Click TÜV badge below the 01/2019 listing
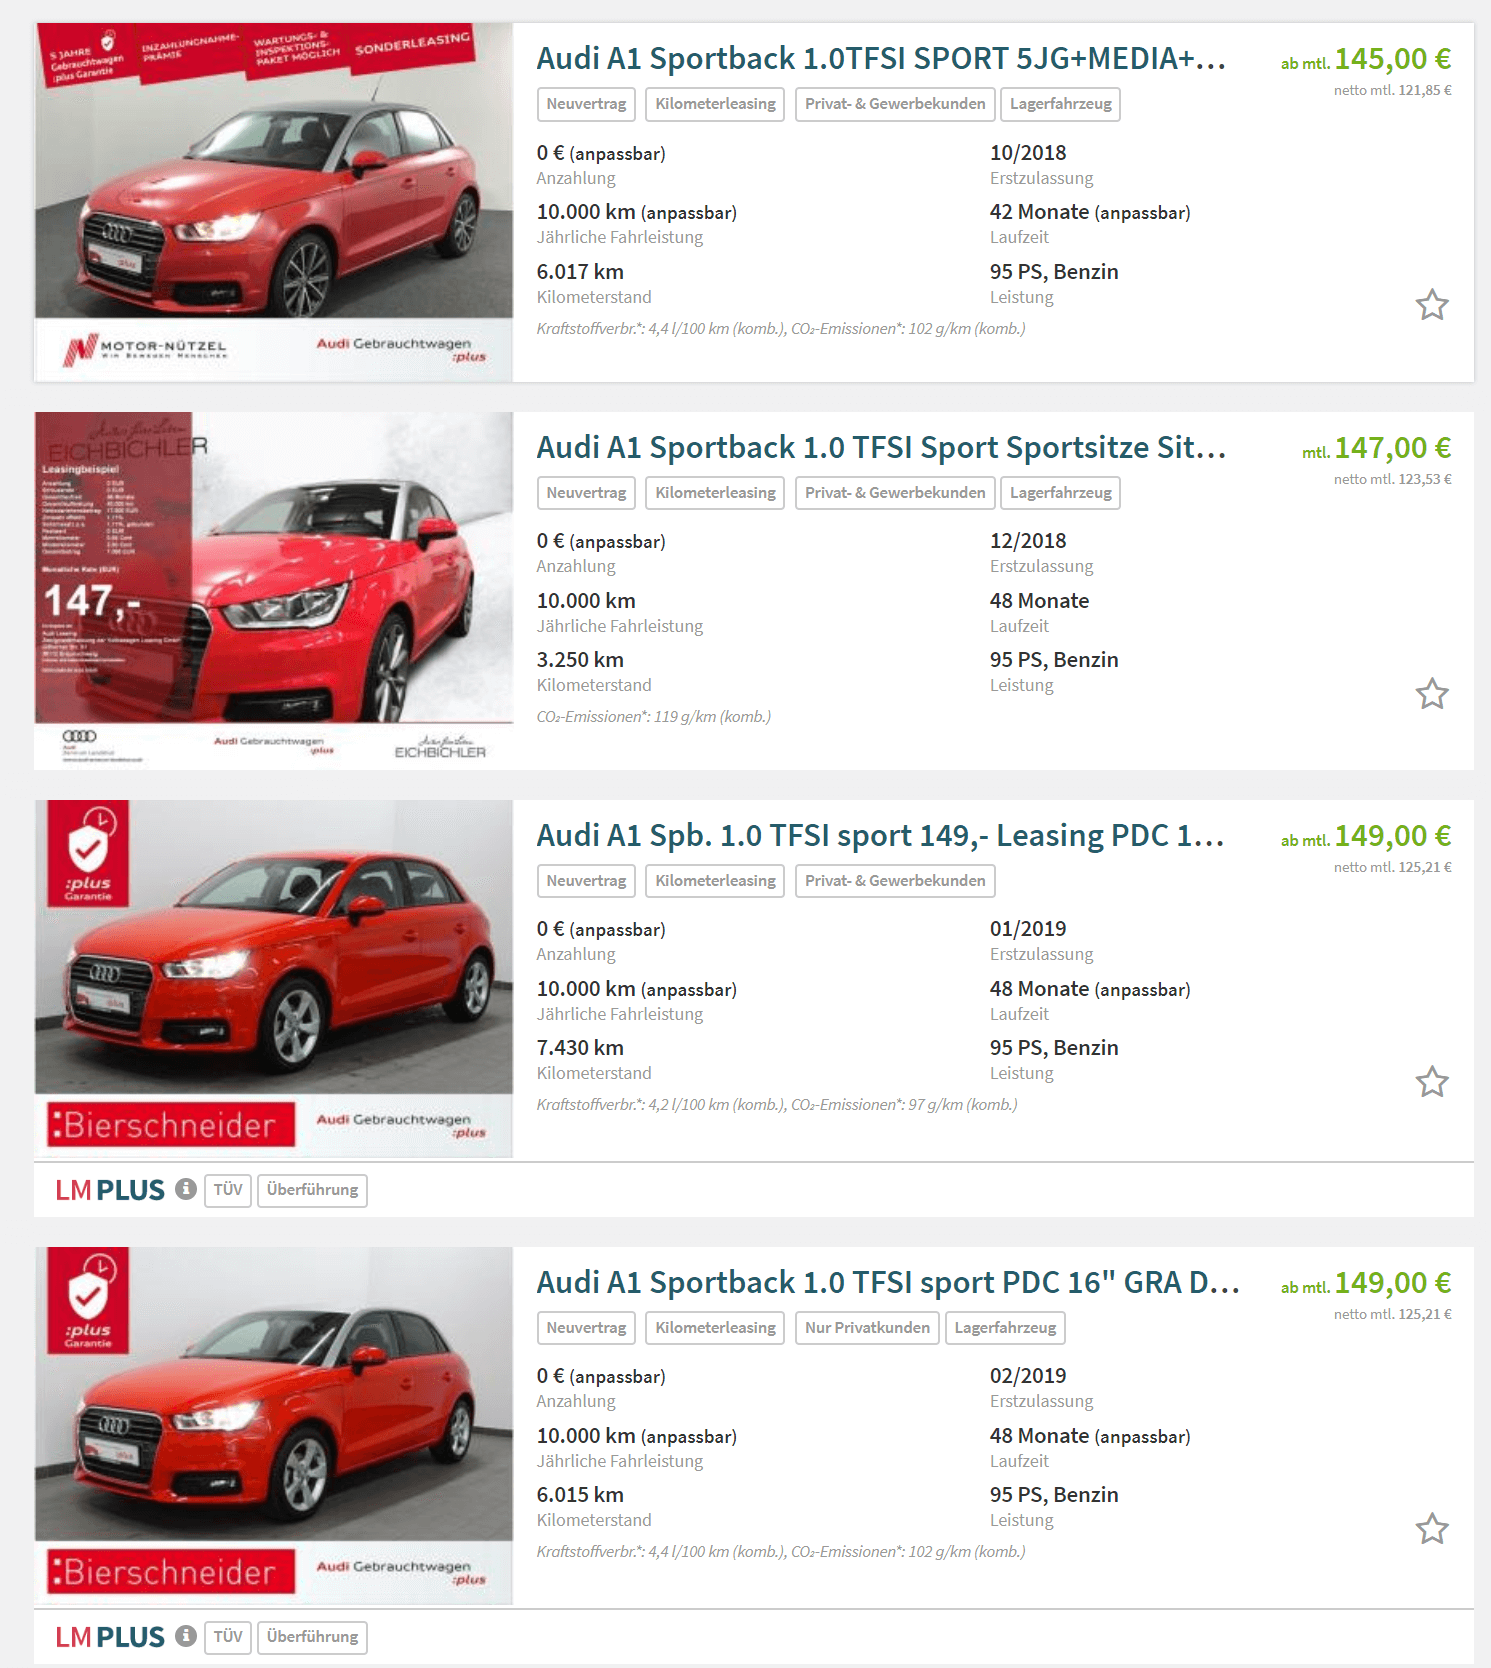1491x1668 pixels. pyautogui.click(x=228, y=1190)
